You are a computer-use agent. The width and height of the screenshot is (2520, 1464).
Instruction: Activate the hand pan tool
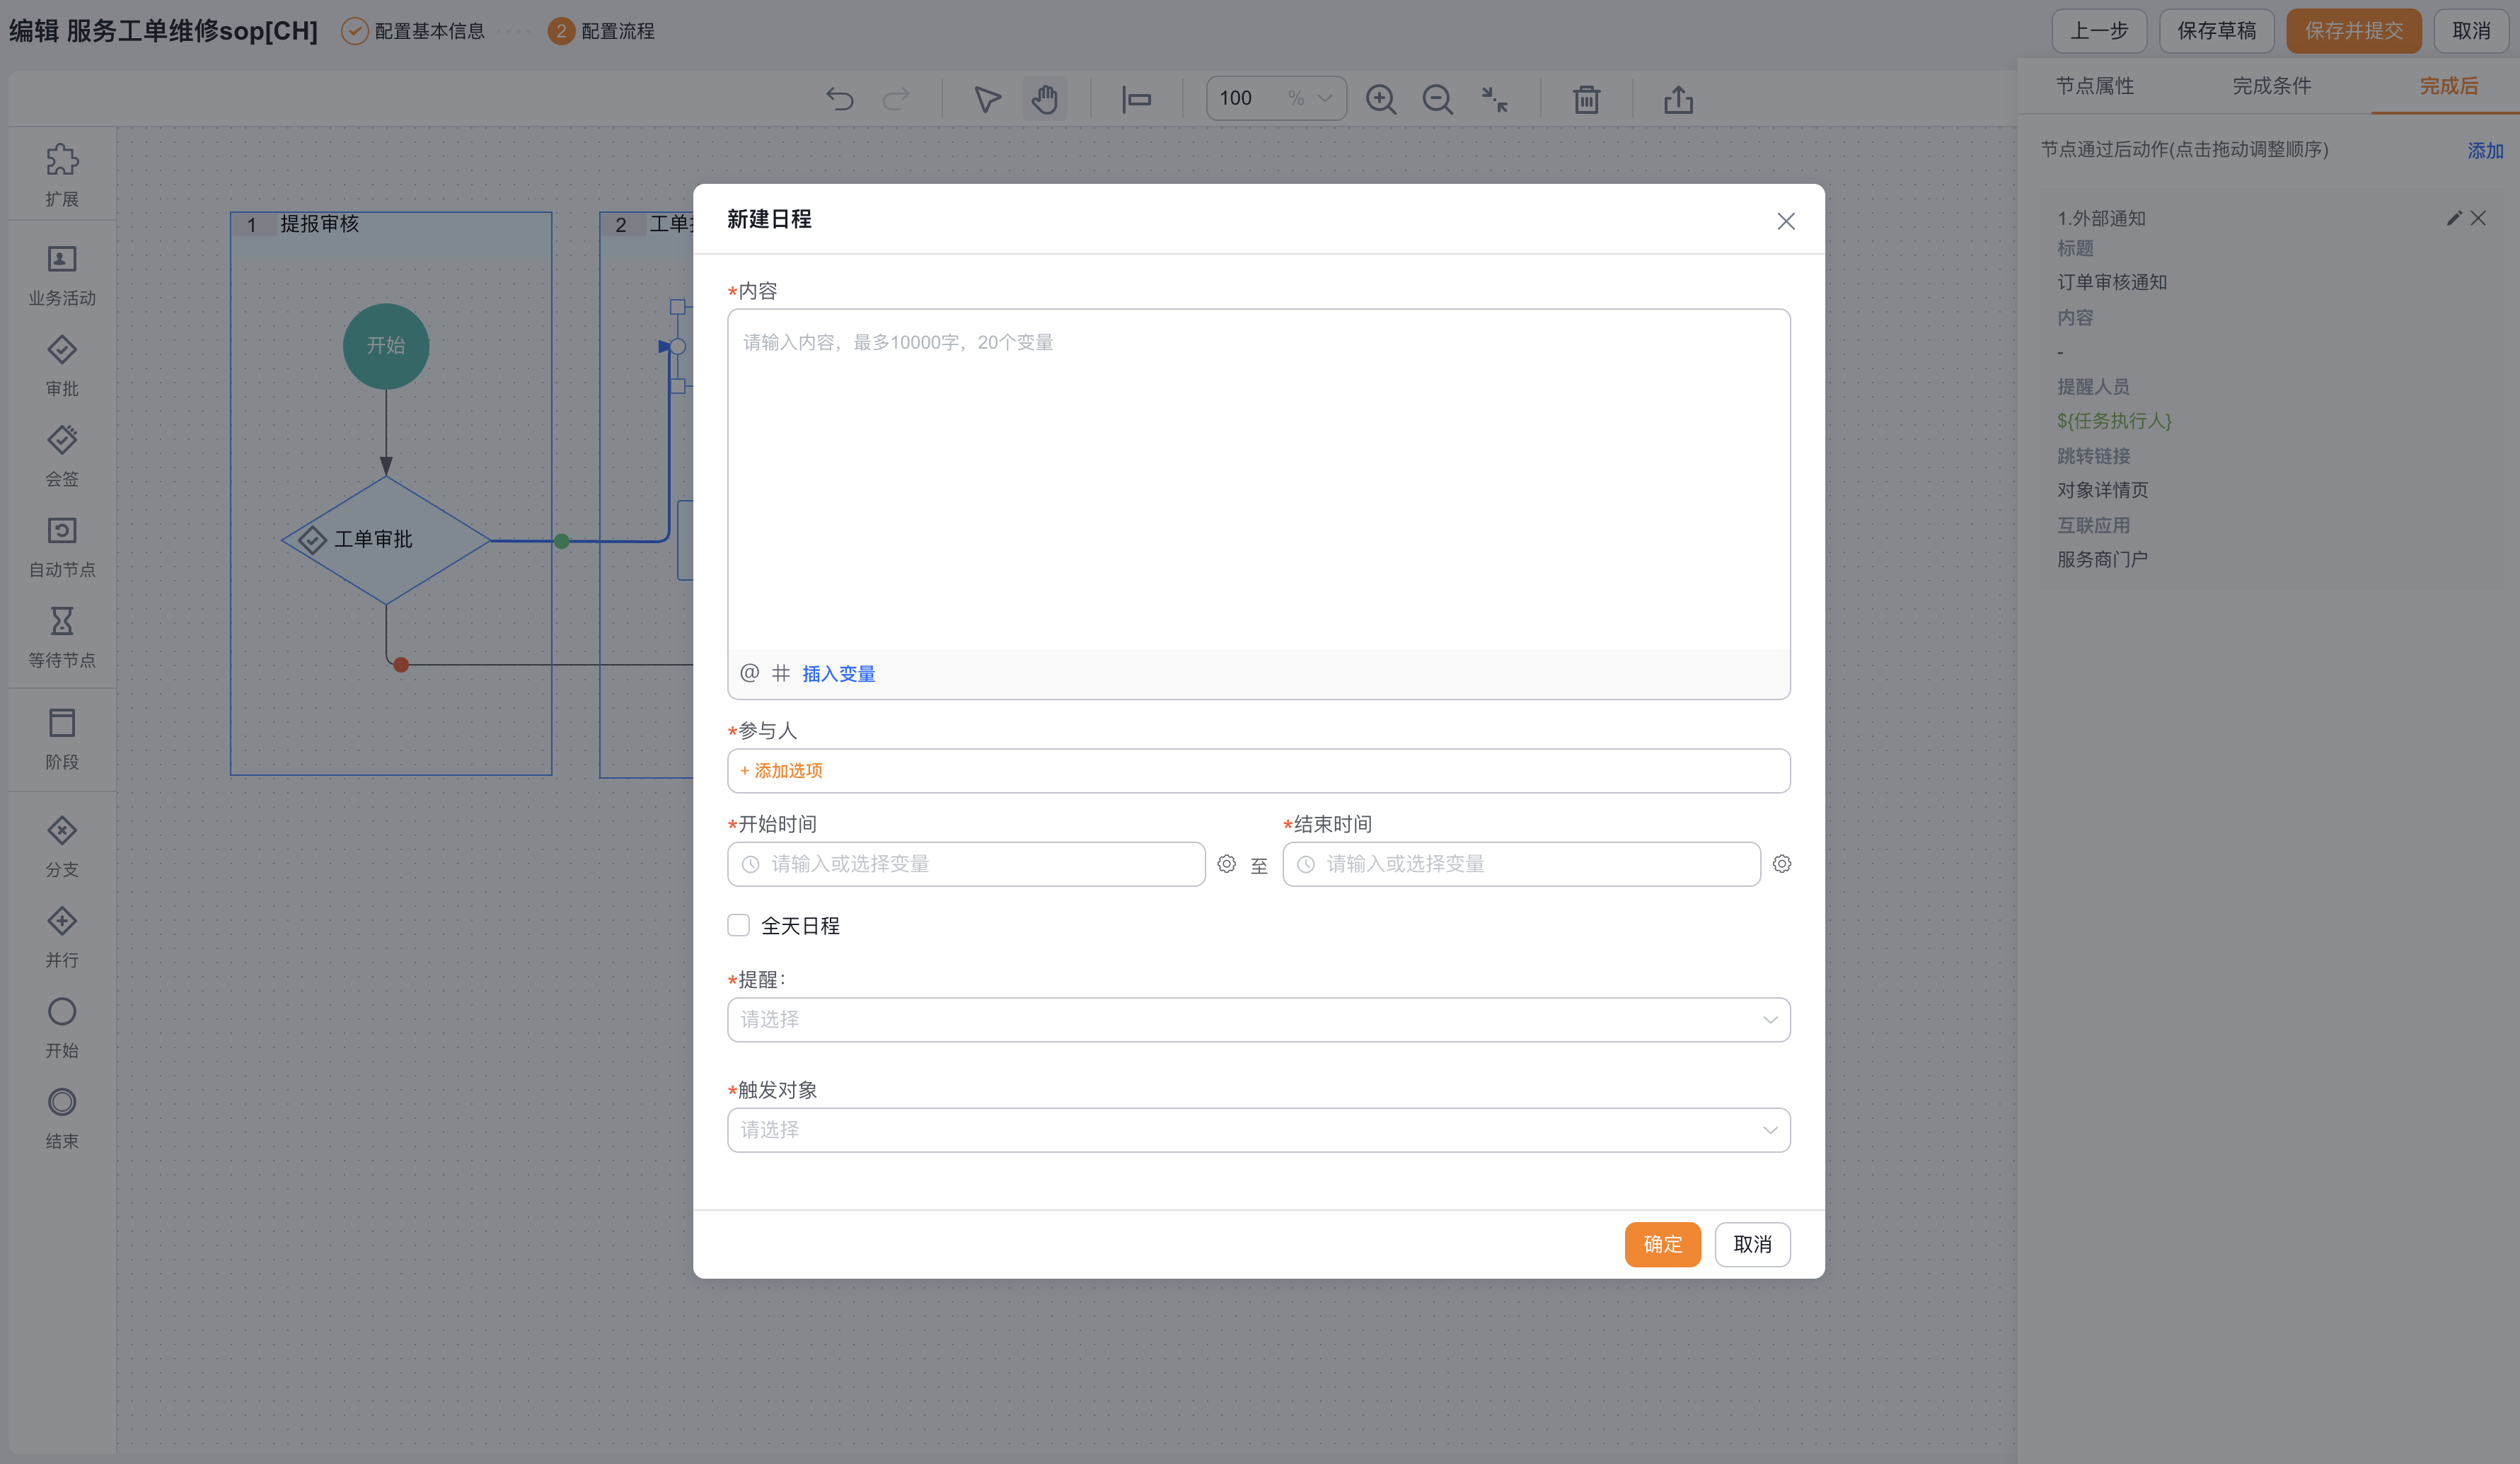click(1045, 99)
